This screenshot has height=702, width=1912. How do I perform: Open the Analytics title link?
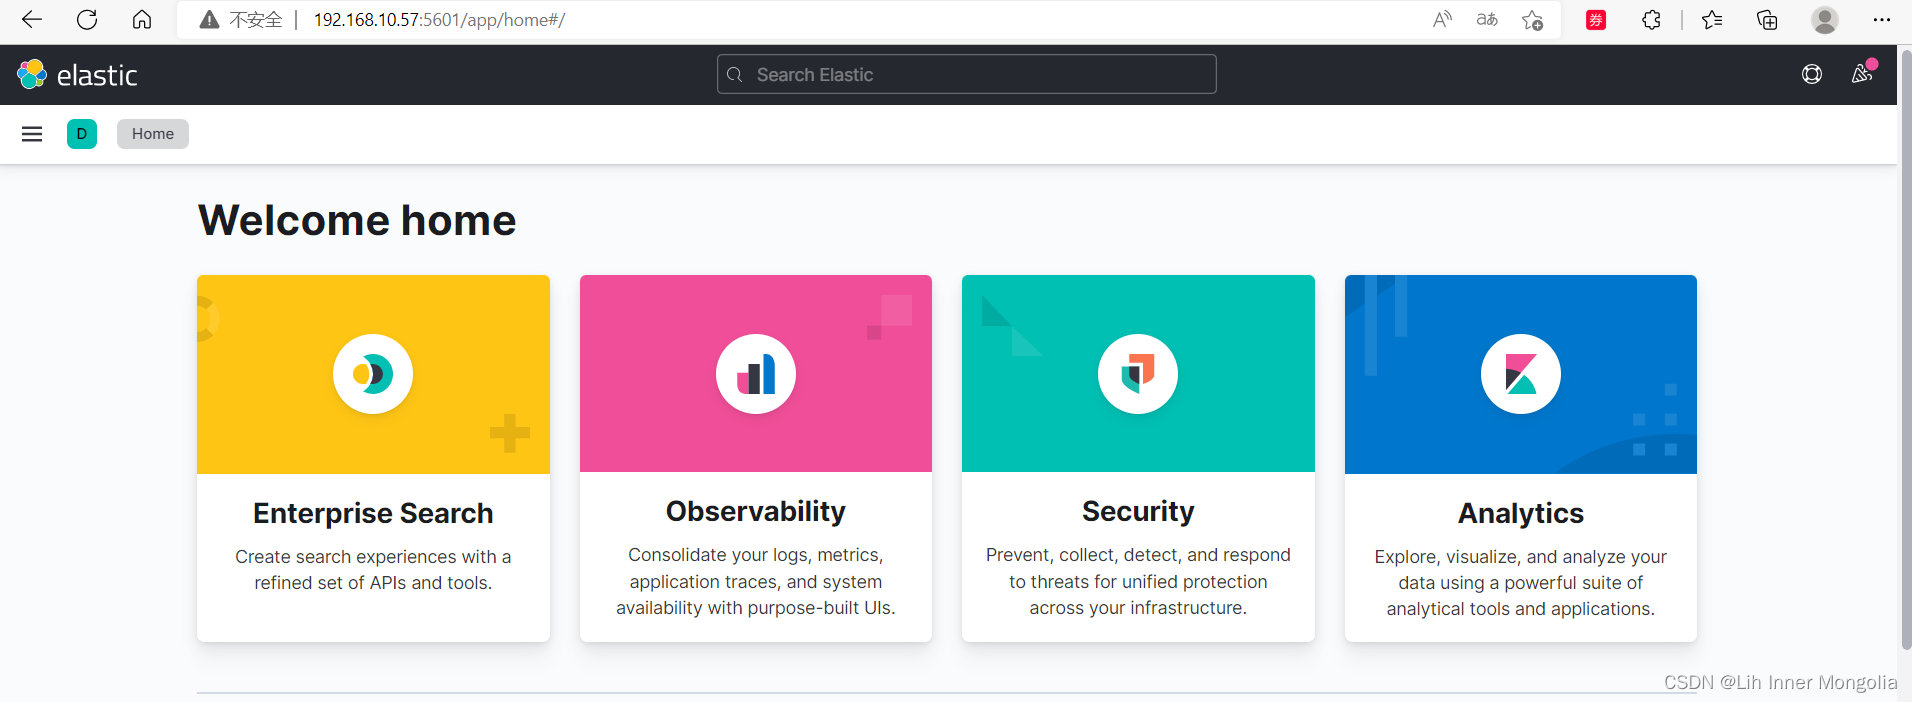(1521, 513)
